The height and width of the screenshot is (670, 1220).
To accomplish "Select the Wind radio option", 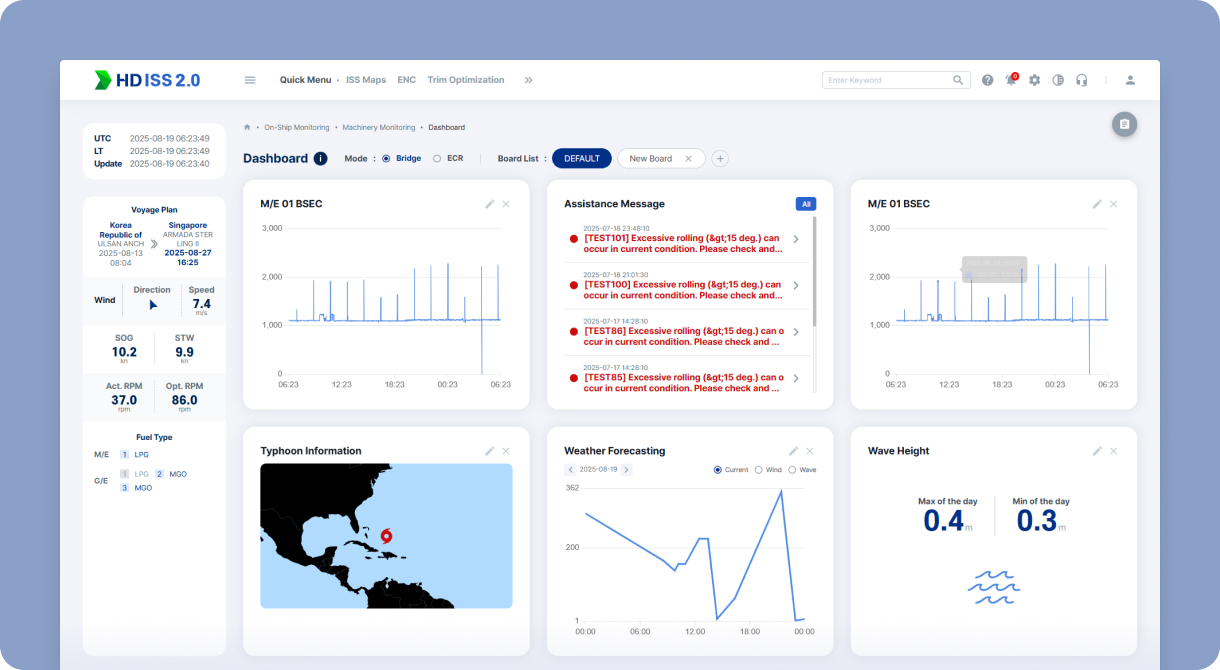I will (x=759, y=469).
